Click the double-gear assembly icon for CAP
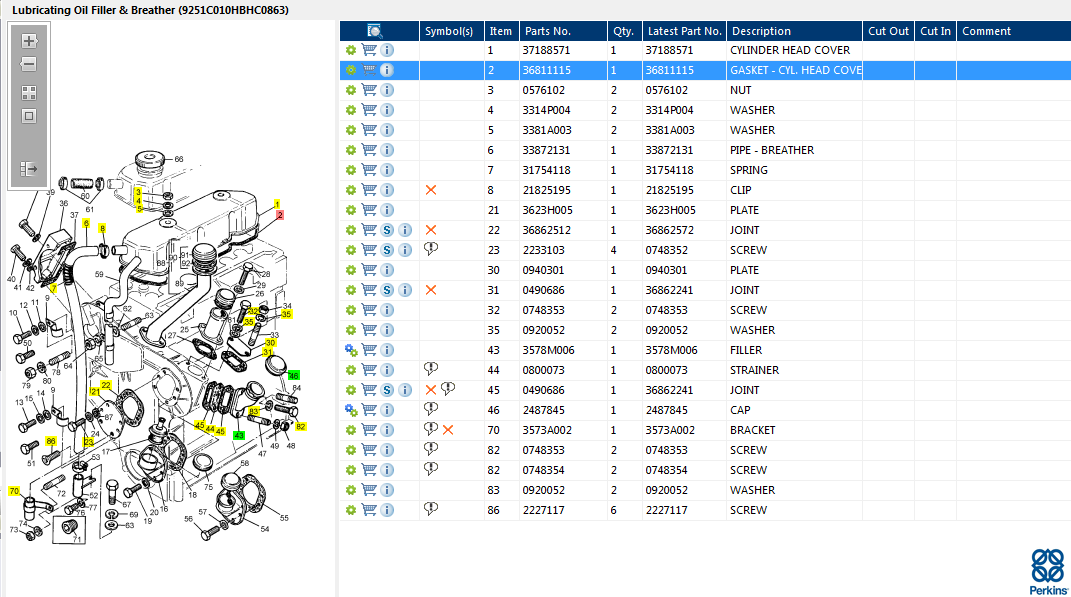The image size is (1071, 597). pos(351,411)
